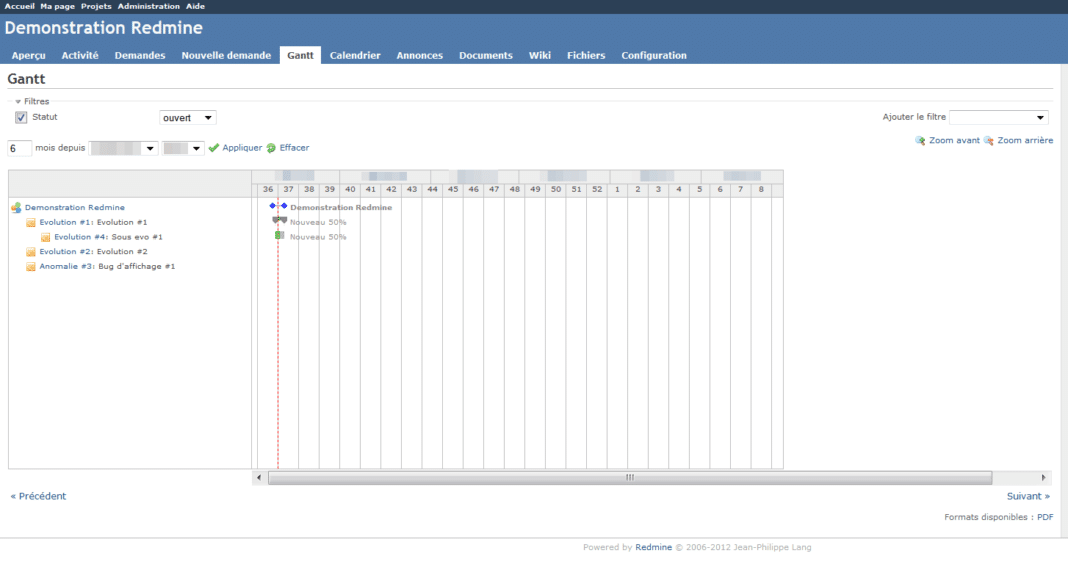Click the Effacer link
The height and width of the screenshot is (567, 1068).
(294, 148)
